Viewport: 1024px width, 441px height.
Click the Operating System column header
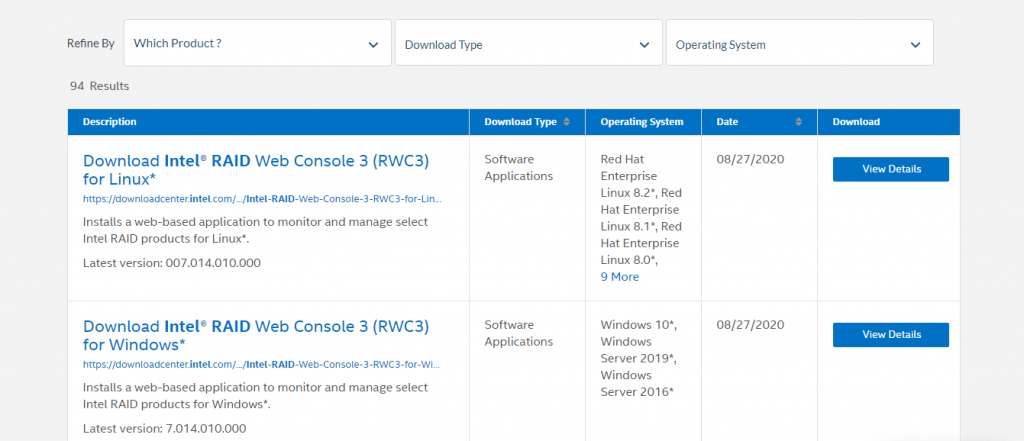click(642, 122)
